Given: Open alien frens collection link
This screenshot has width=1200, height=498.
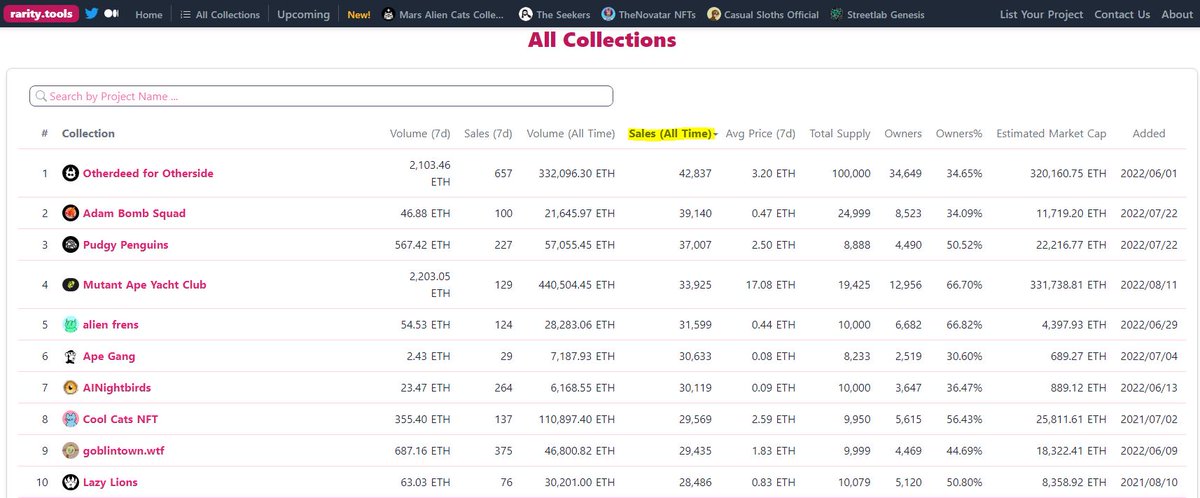Looking at the screenshot, I should pos(111,324).
